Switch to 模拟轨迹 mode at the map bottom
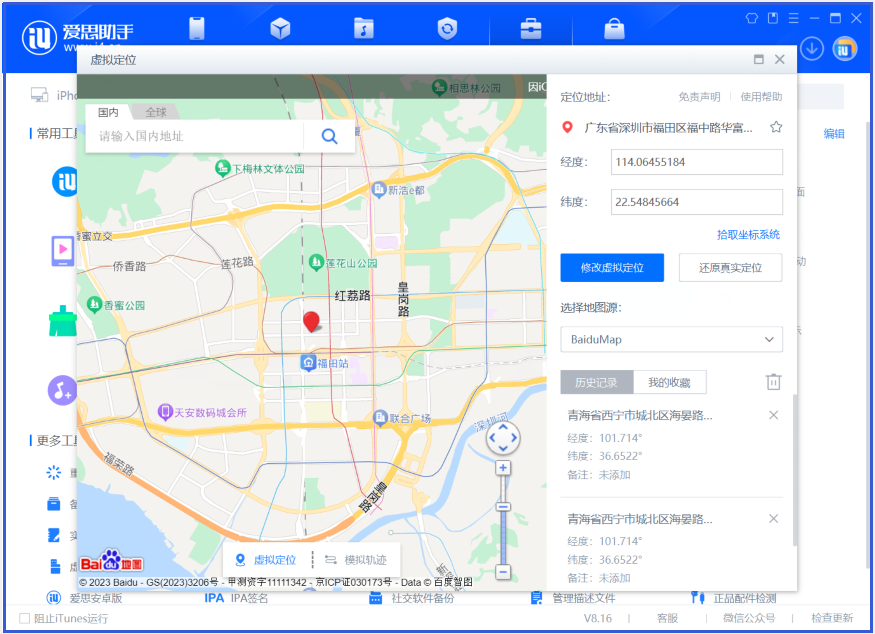The width and height of the screenshot is (875, 634). pyautogui.click(x=355, y=560)
